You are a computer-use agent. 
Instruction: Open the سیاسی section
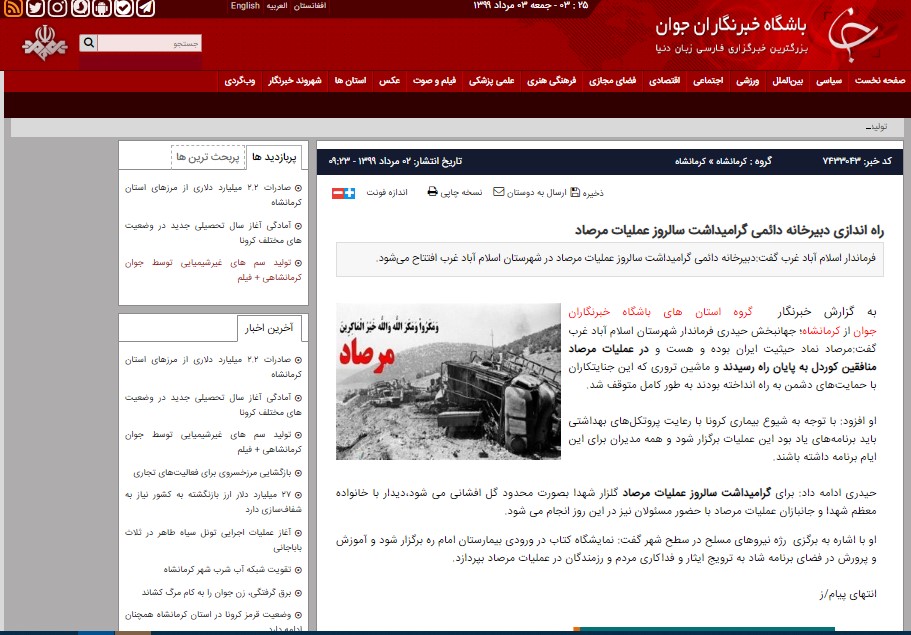[x=829, y=81]
